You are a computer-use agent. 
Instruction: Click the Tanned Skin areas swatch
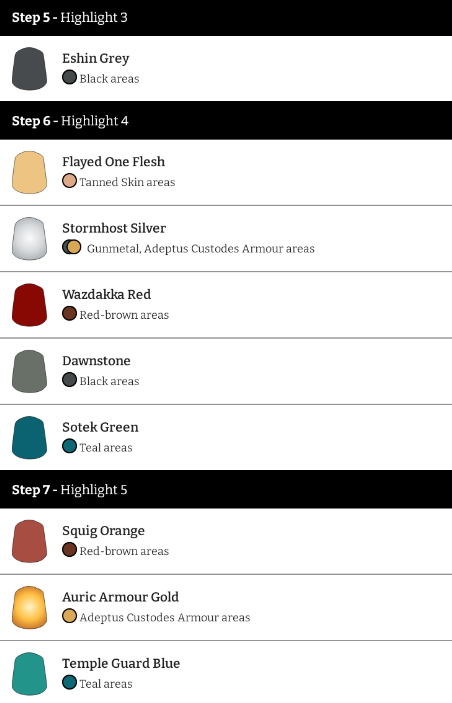[69, 181]
